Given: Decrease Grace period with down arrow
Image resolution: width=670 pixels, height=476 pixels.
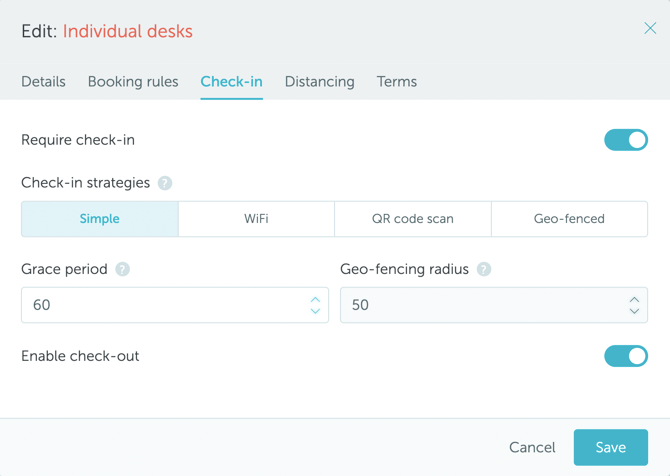Looking at the screenshot, I should tap(315, 311).
